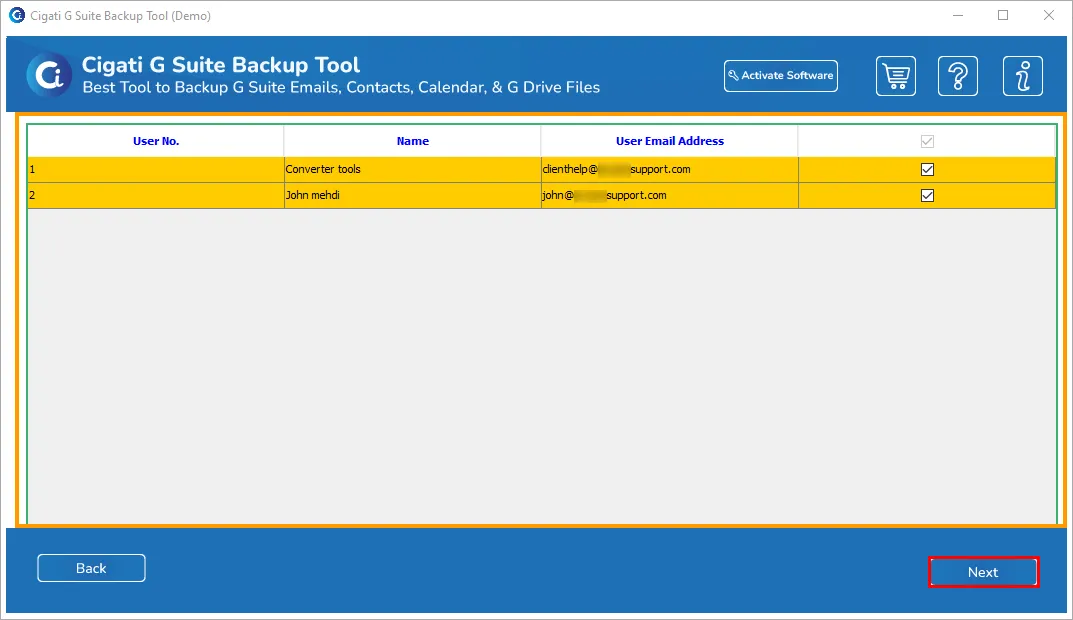The width and height of the screenshot is (1073, 620).
Task: Uncheck the Converter tools user checkbox
Action: pyautogui.click(x=927, y=170)
